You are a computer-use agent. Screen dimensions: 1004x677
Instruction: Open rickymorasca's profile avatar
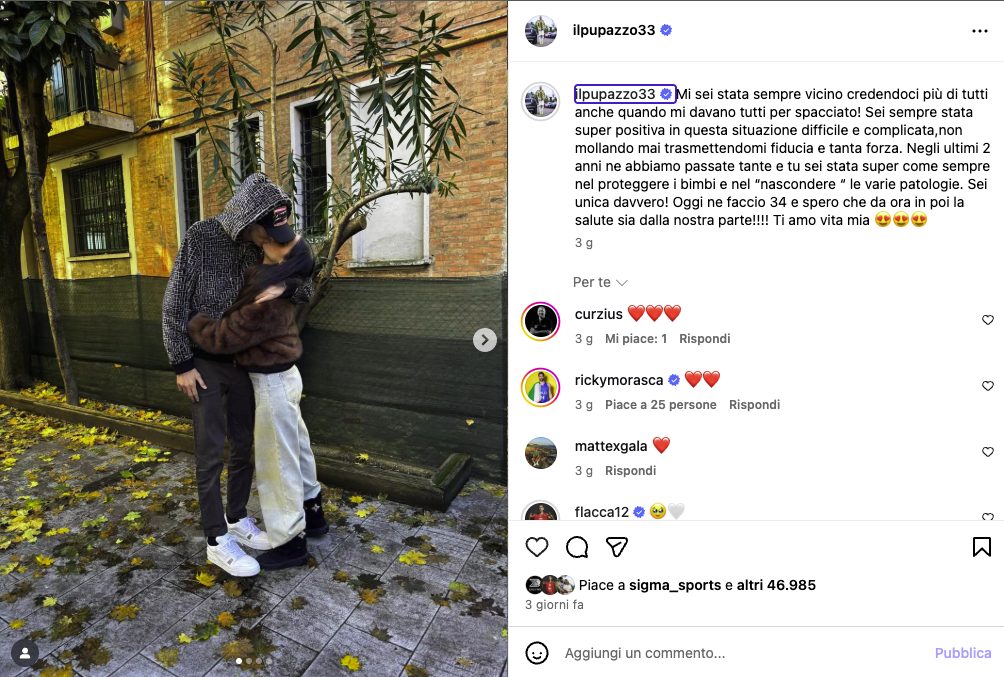point(540,387)
